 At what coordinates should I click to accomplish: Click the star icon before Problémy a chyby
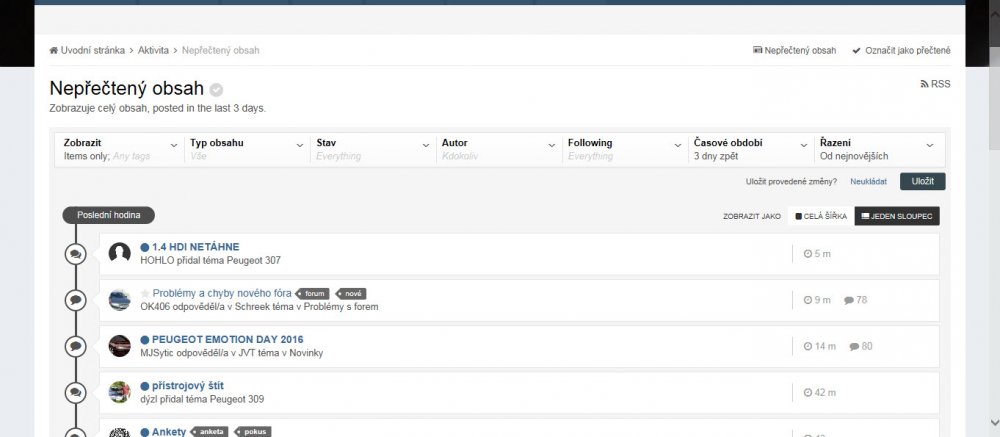coord(145,293)
